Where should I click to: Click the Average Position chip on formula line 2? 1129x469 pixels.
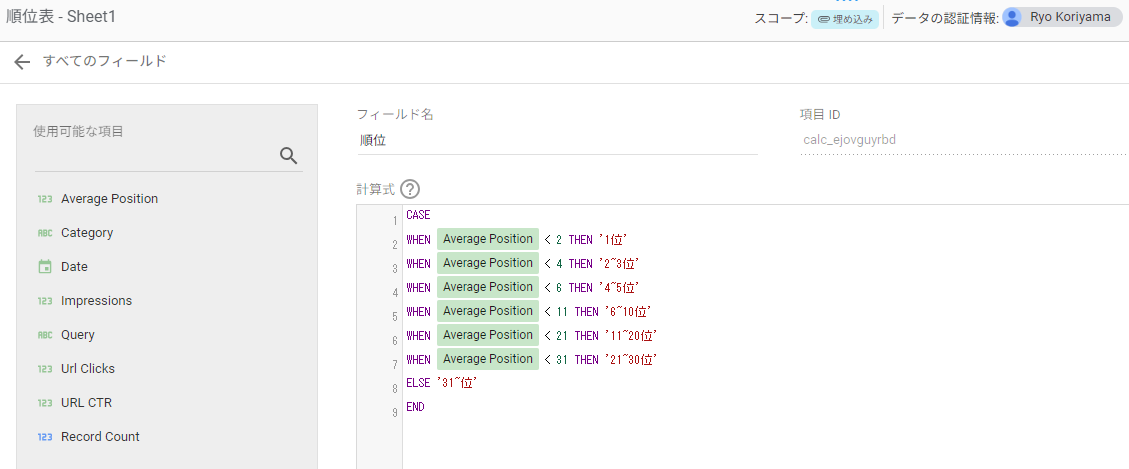[487, 239]
